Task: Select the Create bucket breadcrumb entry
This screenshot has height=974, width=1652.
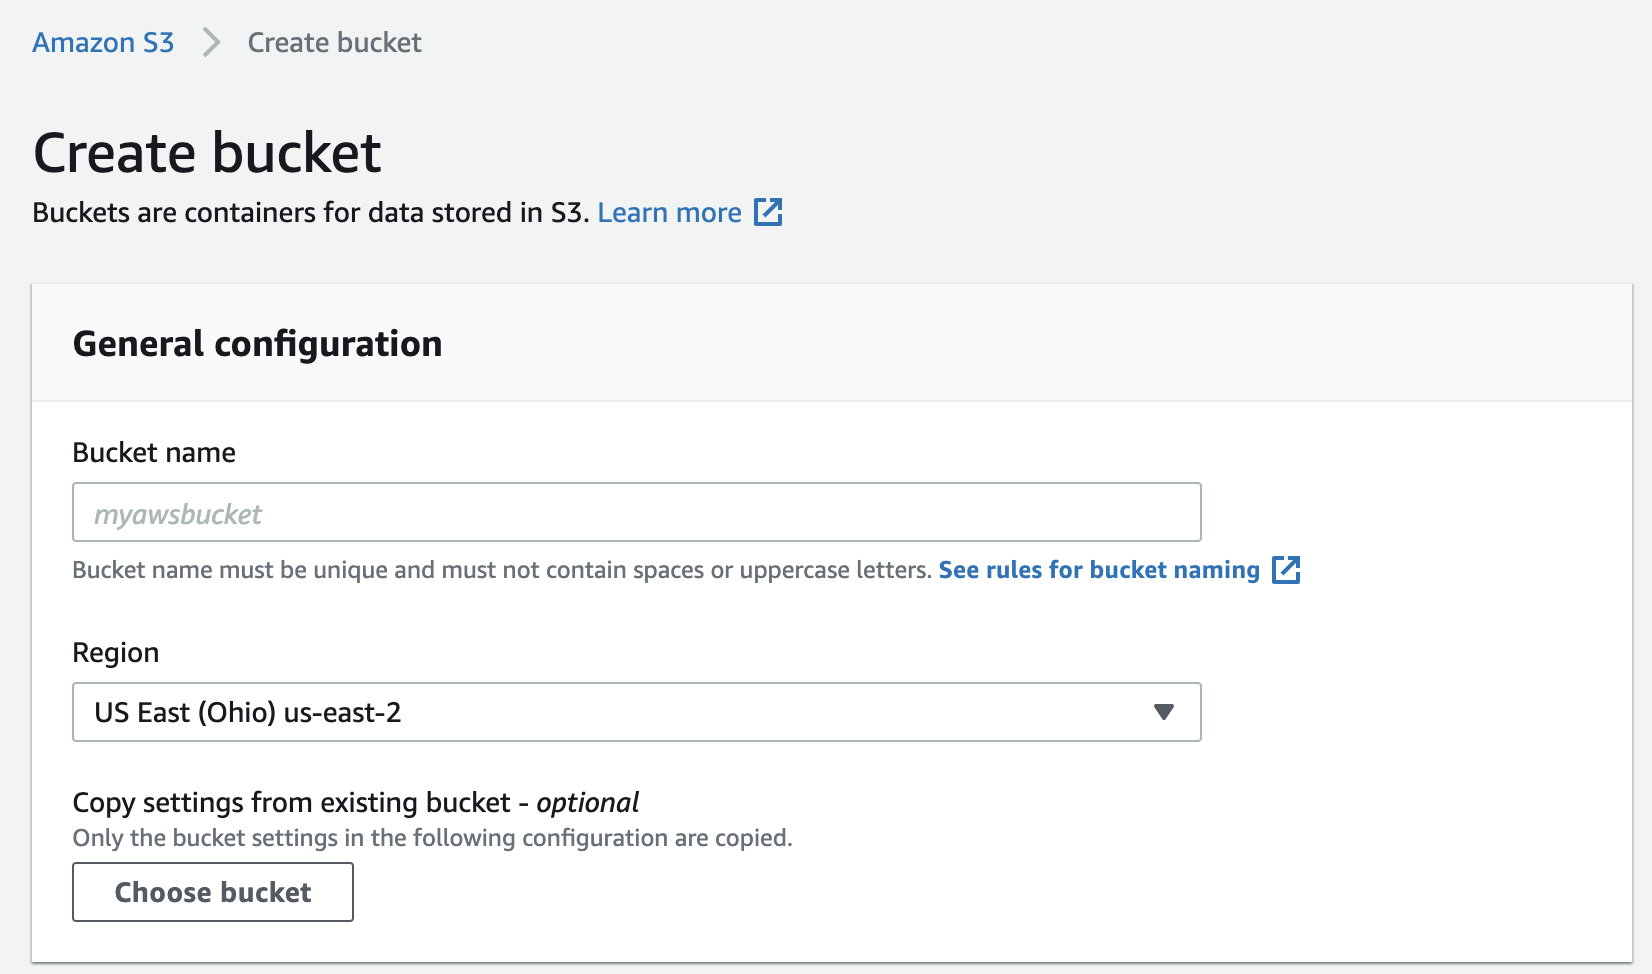Action: [x=334, y=42]
